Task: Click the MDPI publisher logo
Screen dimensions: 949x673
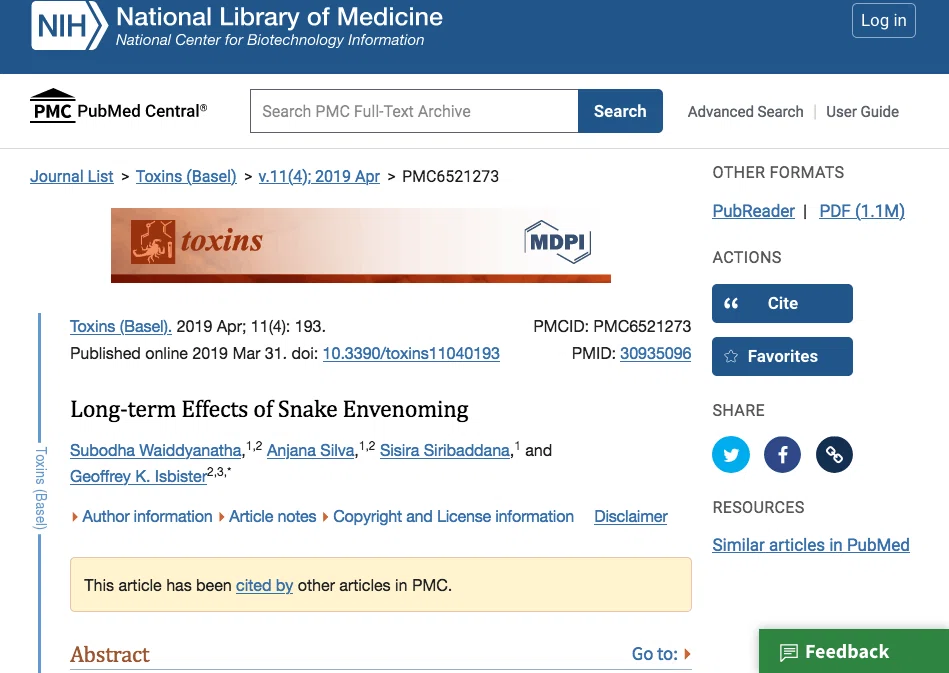Action: tap(557, 242)
